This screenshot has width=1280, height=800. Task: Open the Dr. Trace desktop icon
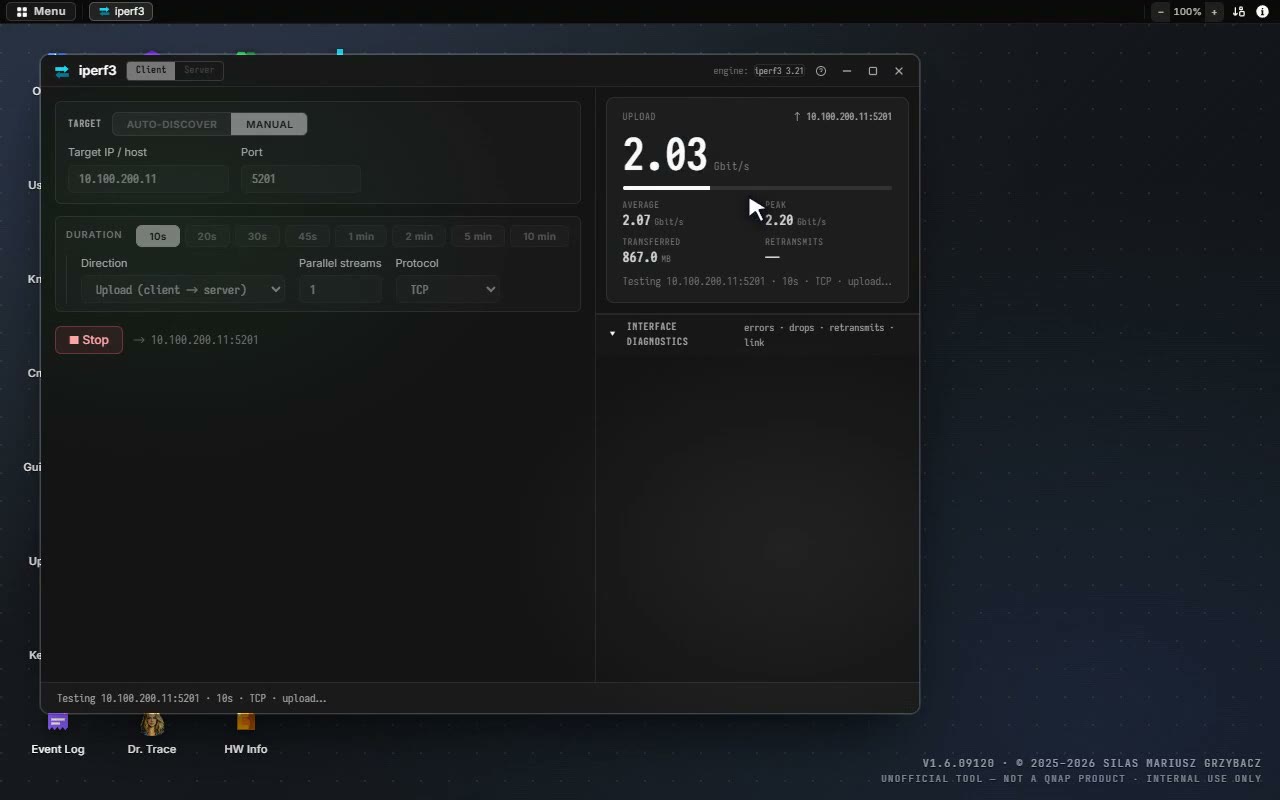point(152,733)
